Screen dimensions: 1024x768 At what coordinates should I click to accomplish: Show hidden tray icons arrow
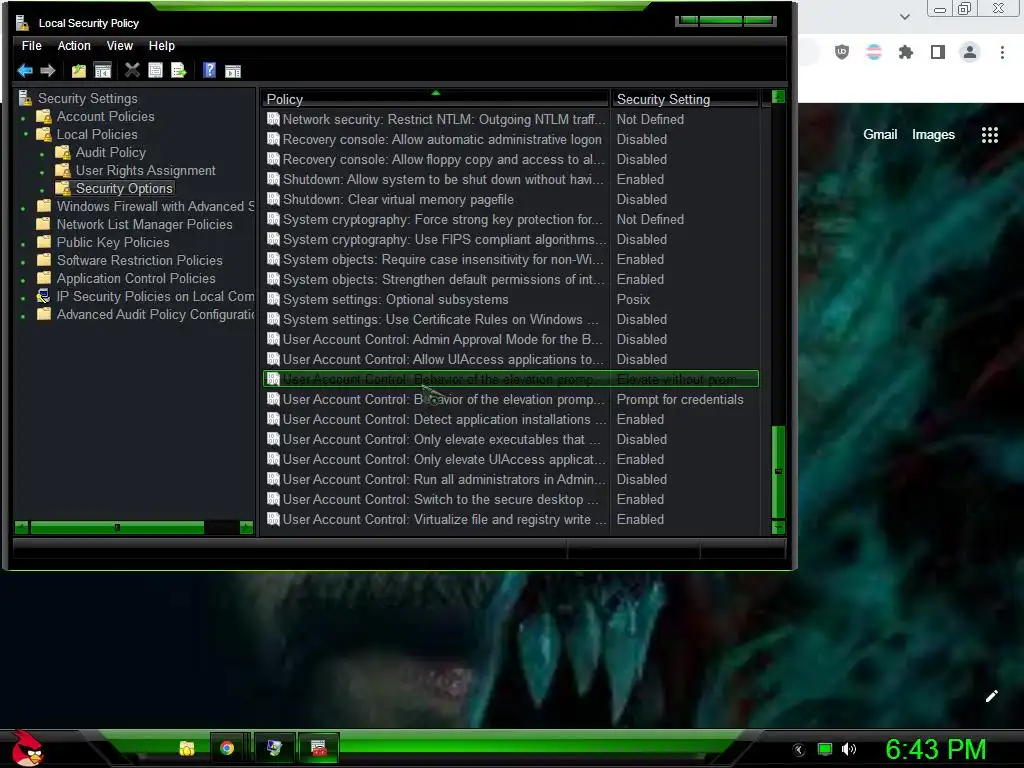pos(799,750)
